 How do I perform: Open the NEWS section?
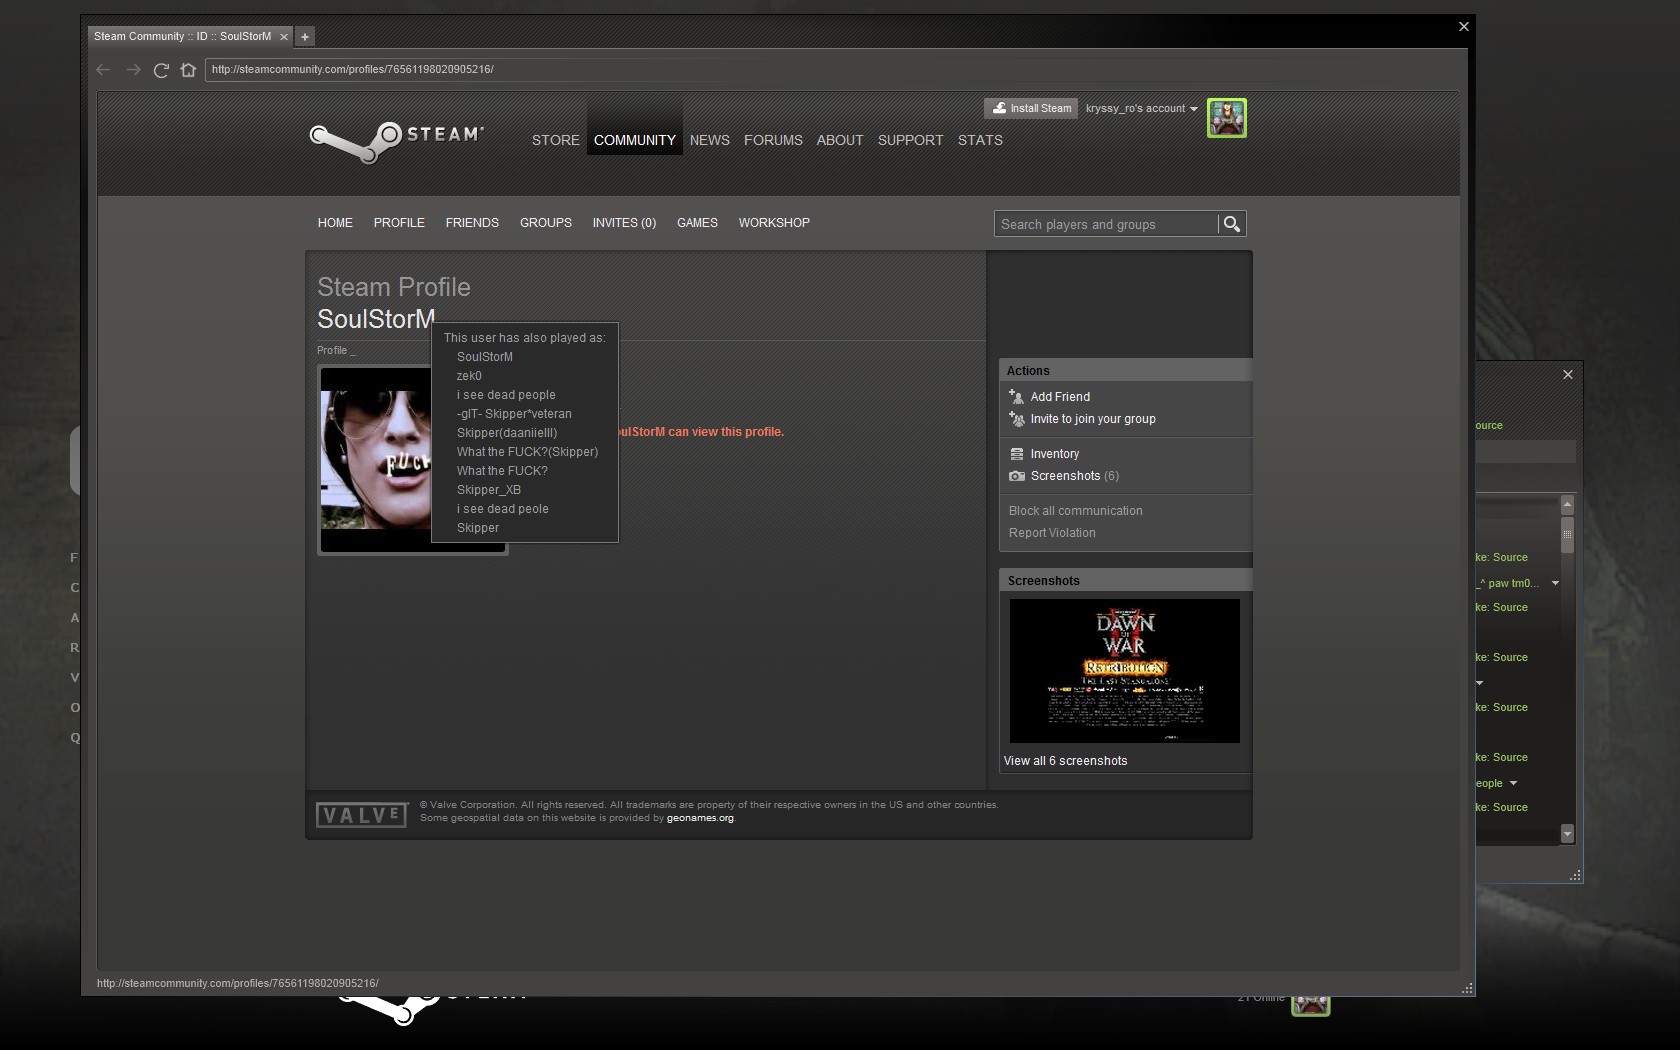tap(710, 140)
